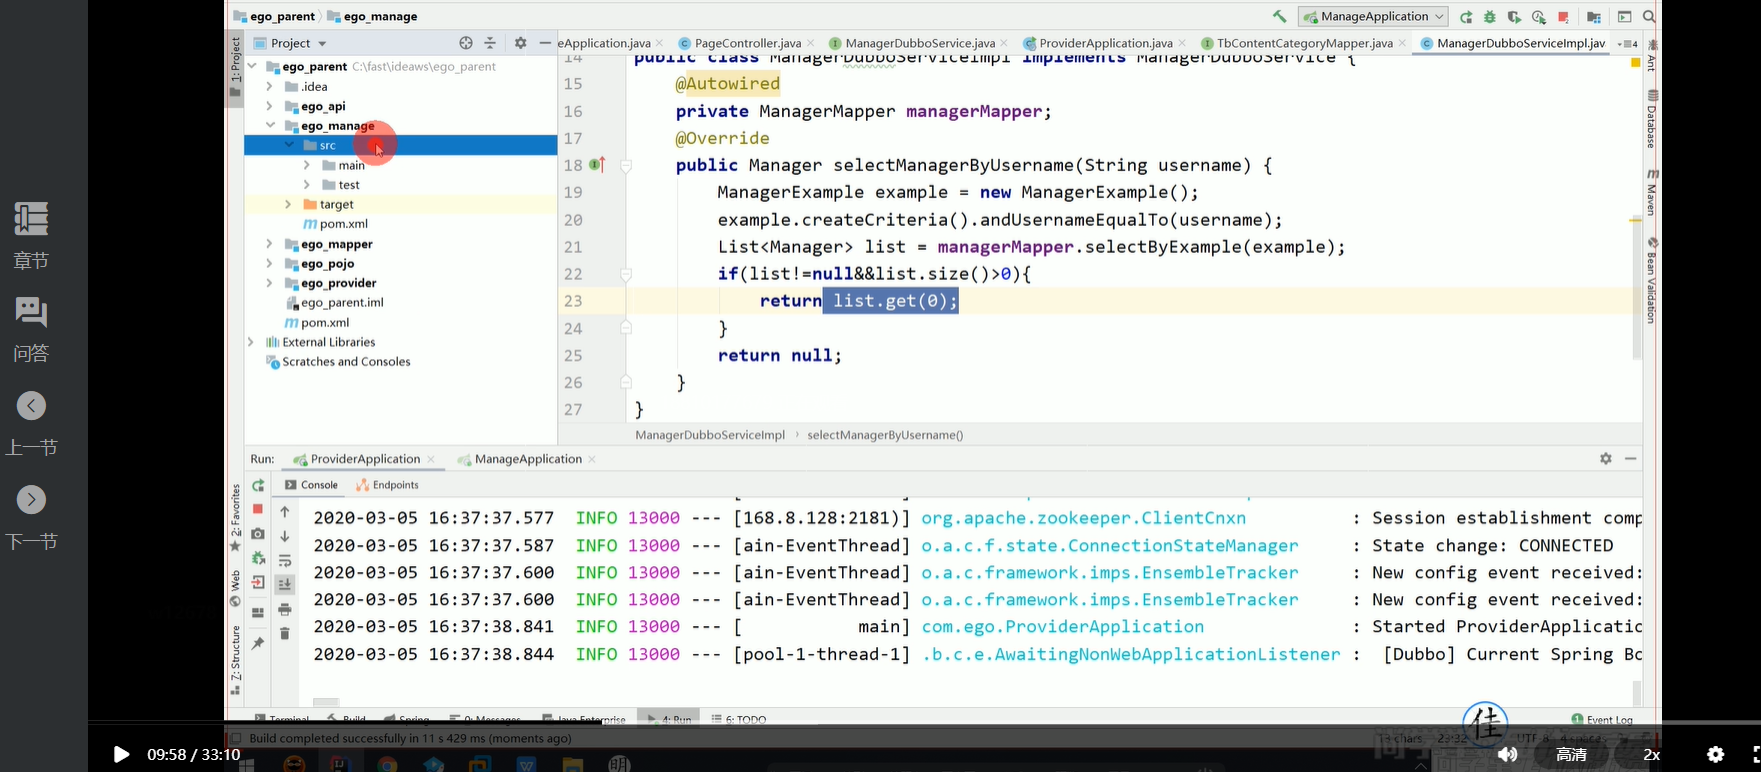Open the 6: TODO tool window
The width and height of the screenshot is (1761, 772).
tap(739, 719)
